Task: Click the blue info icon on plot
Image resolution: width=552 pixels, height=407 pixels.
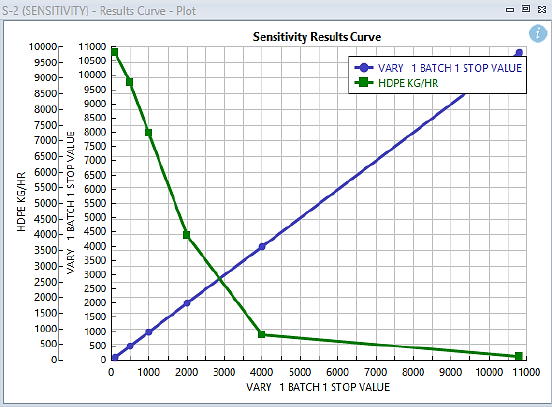Action: click(538, 33)
